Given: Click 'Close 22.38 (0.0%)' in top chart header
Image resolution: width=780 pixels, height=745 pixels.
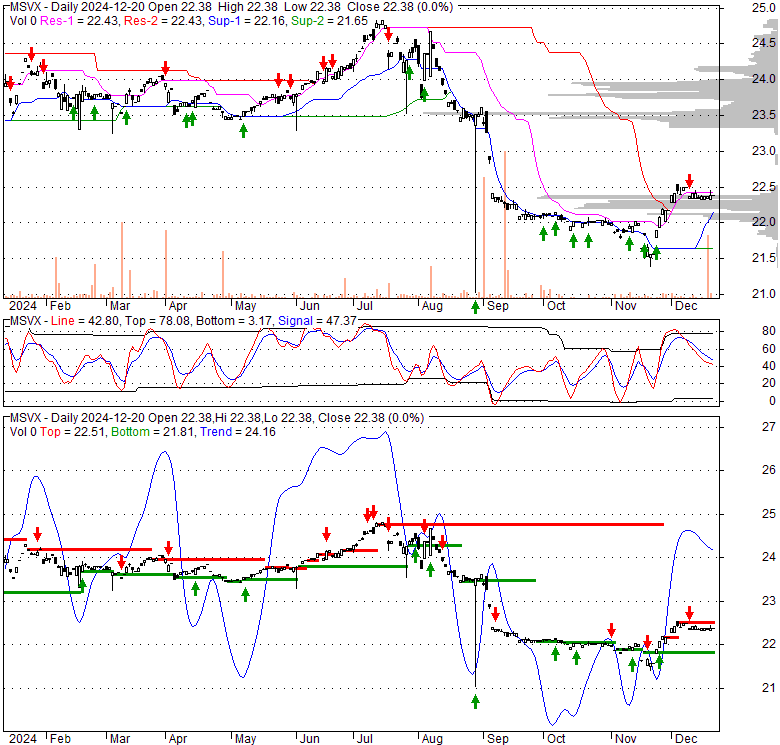Looking at the screenshot, I should click(x=400, y=7).
